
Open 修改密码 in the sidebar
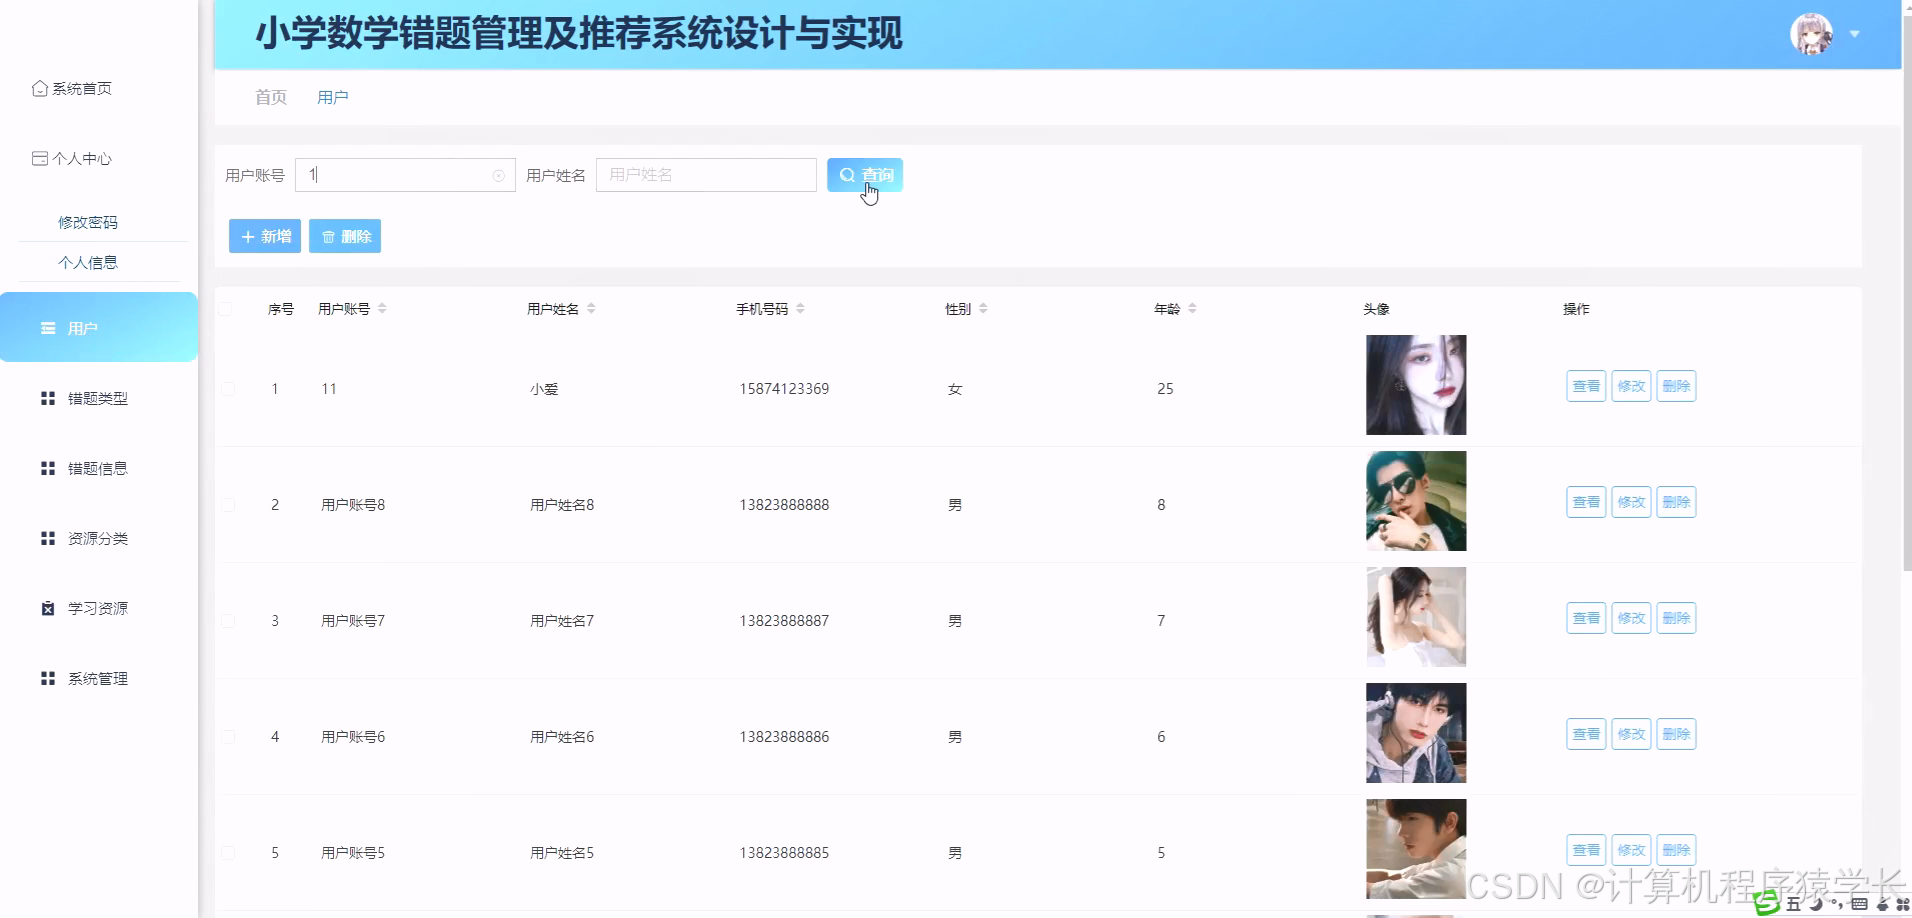coord(88,222)
